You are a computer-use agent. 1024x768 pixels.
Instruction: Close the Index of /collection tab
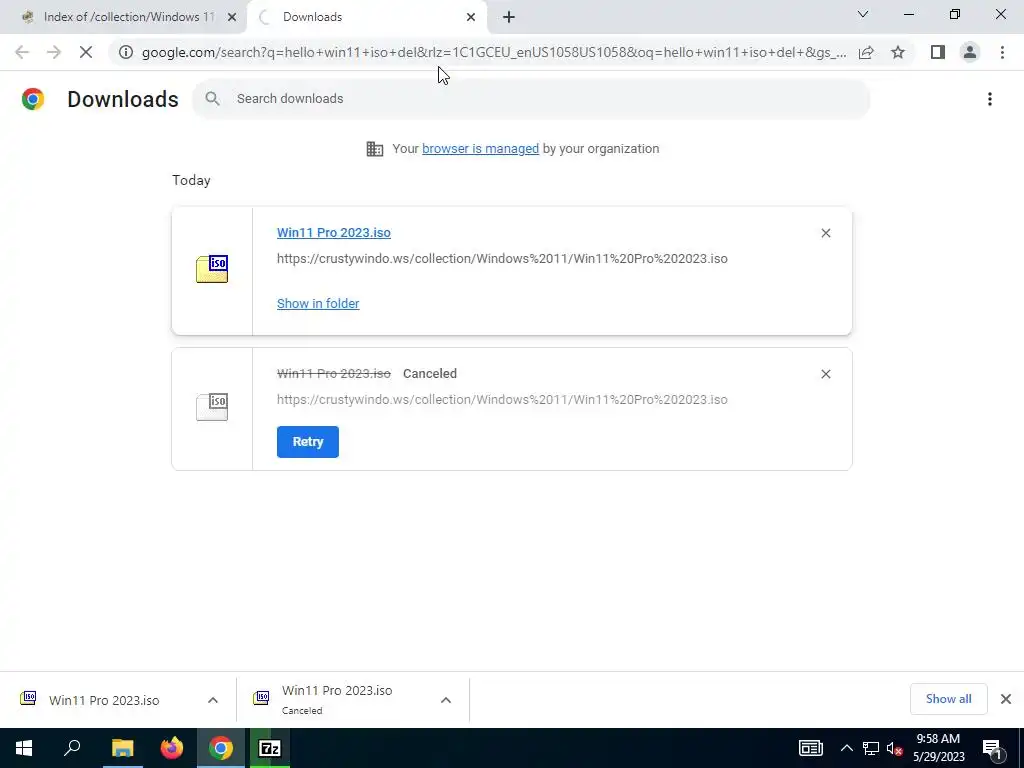pyautogui.click(x=232, y=17)
